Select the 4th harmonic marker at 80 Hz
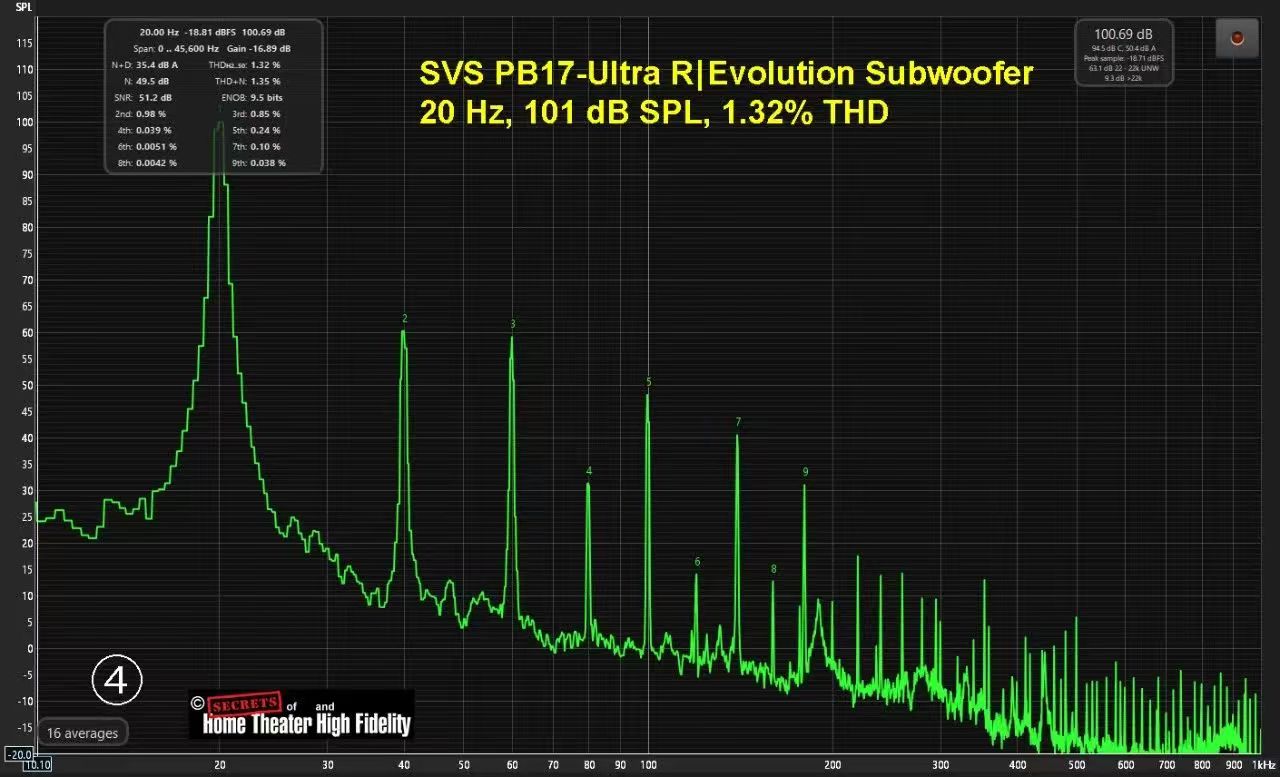 (x=589, y=471)
